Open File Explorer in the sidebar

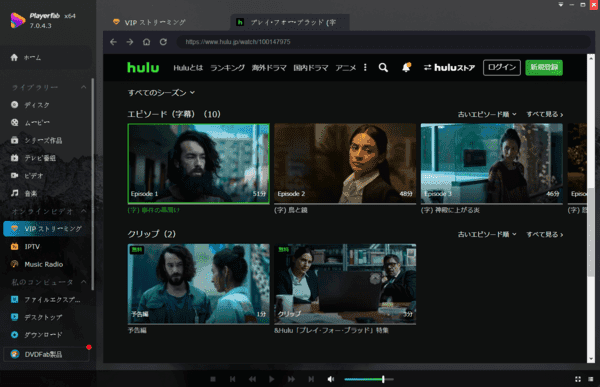point(46,299)
